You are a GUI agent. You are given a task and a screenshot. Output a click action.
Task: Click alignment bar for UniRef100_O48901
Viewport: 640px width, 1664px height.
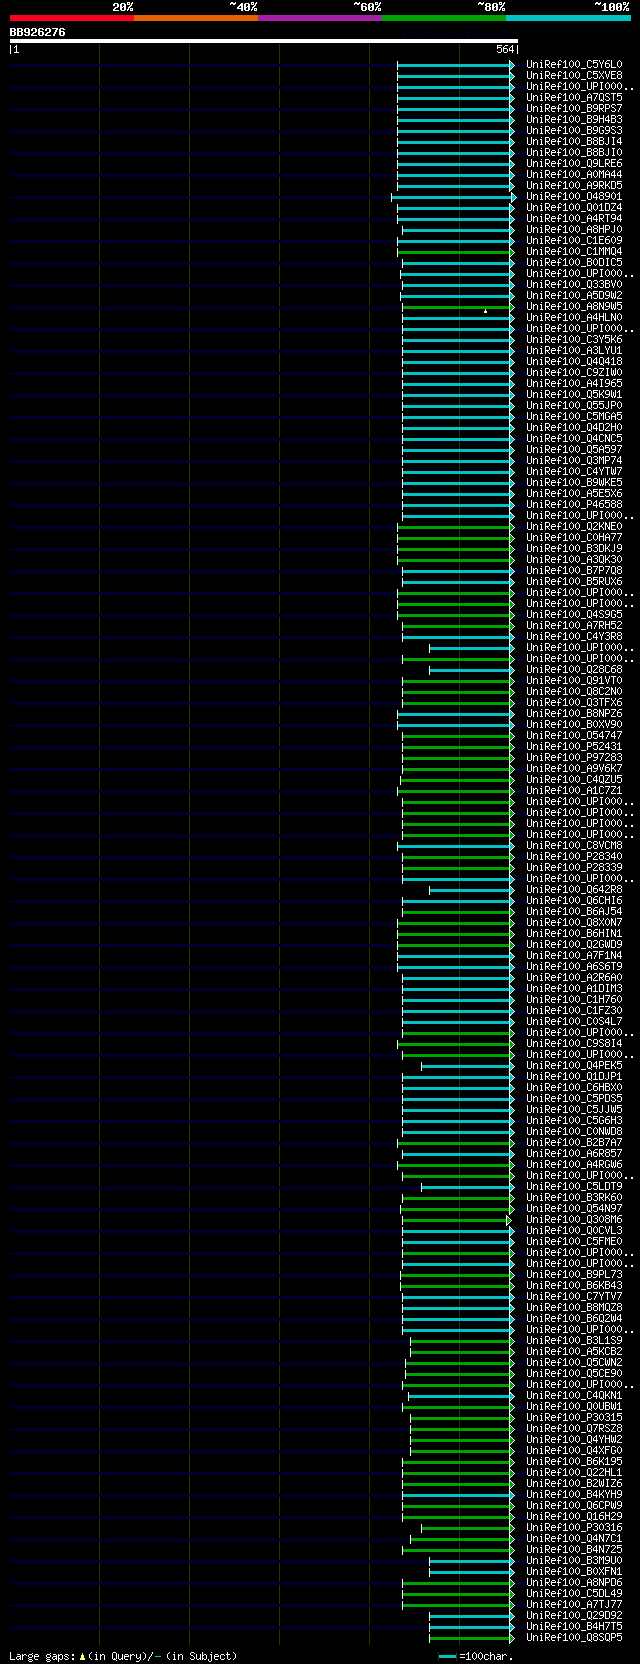[452, 196]
